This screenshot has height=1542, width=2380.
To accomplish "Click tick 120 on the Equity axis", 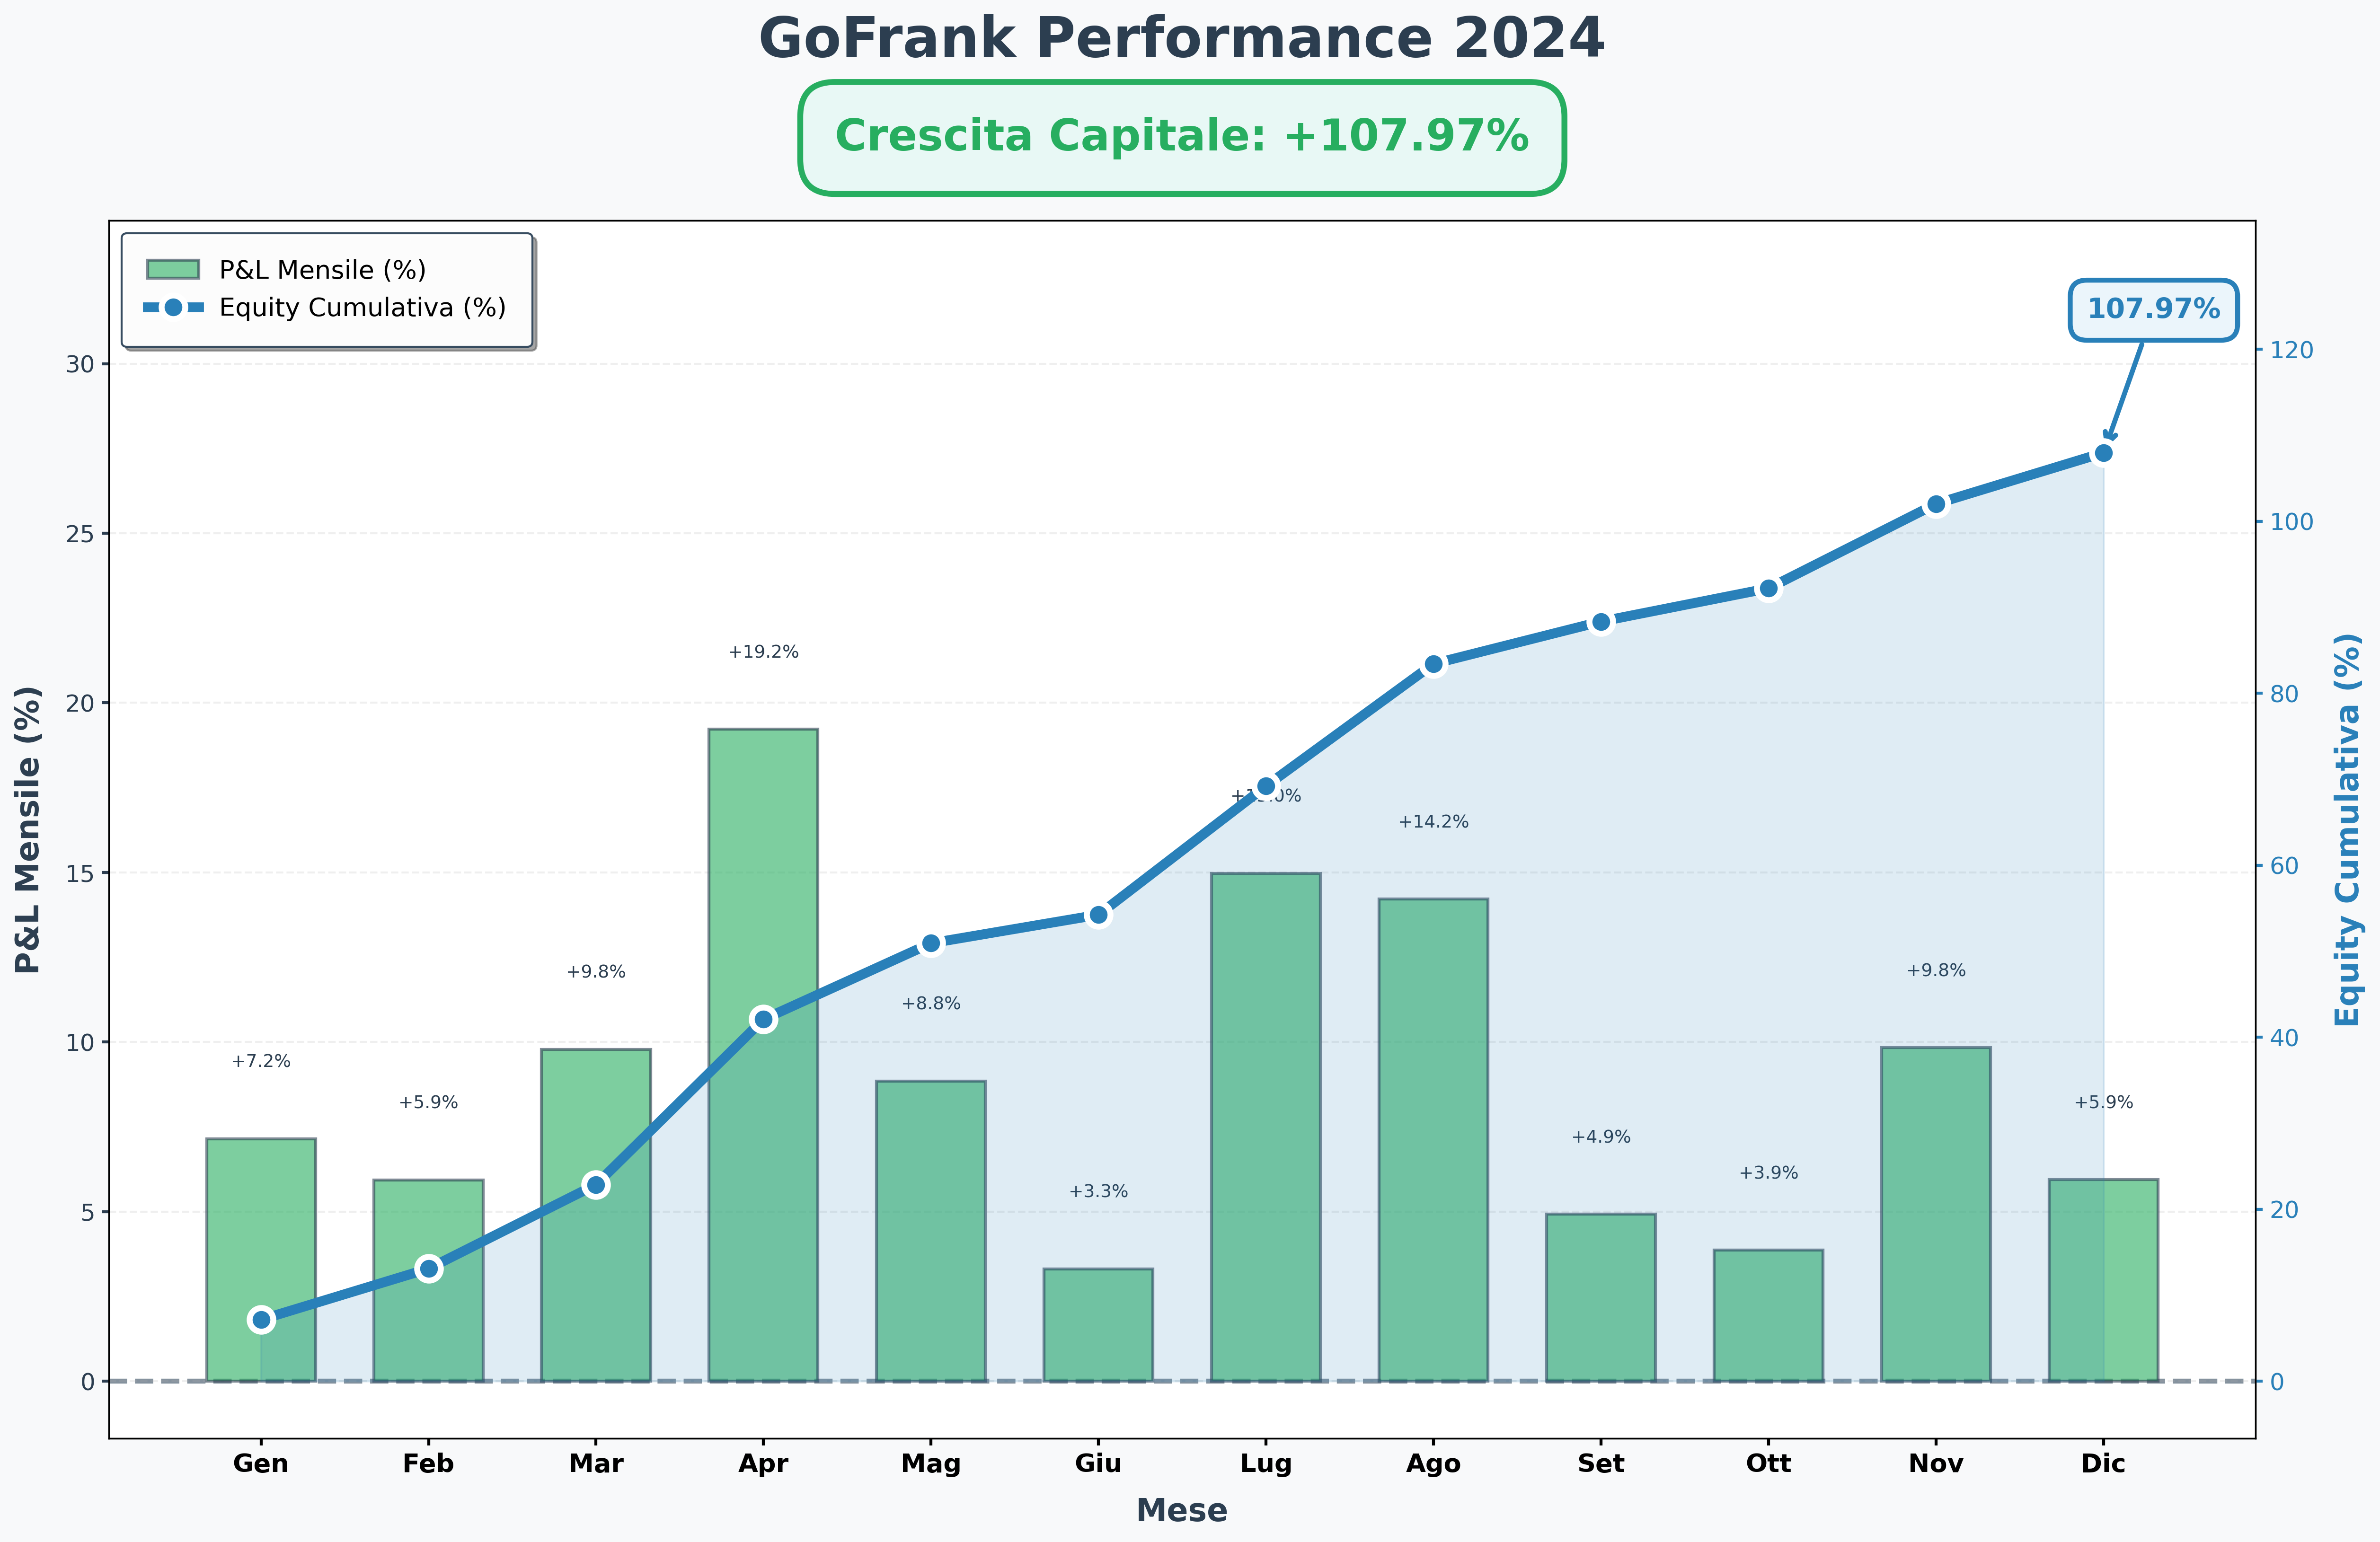I will tap(2292, 350).
